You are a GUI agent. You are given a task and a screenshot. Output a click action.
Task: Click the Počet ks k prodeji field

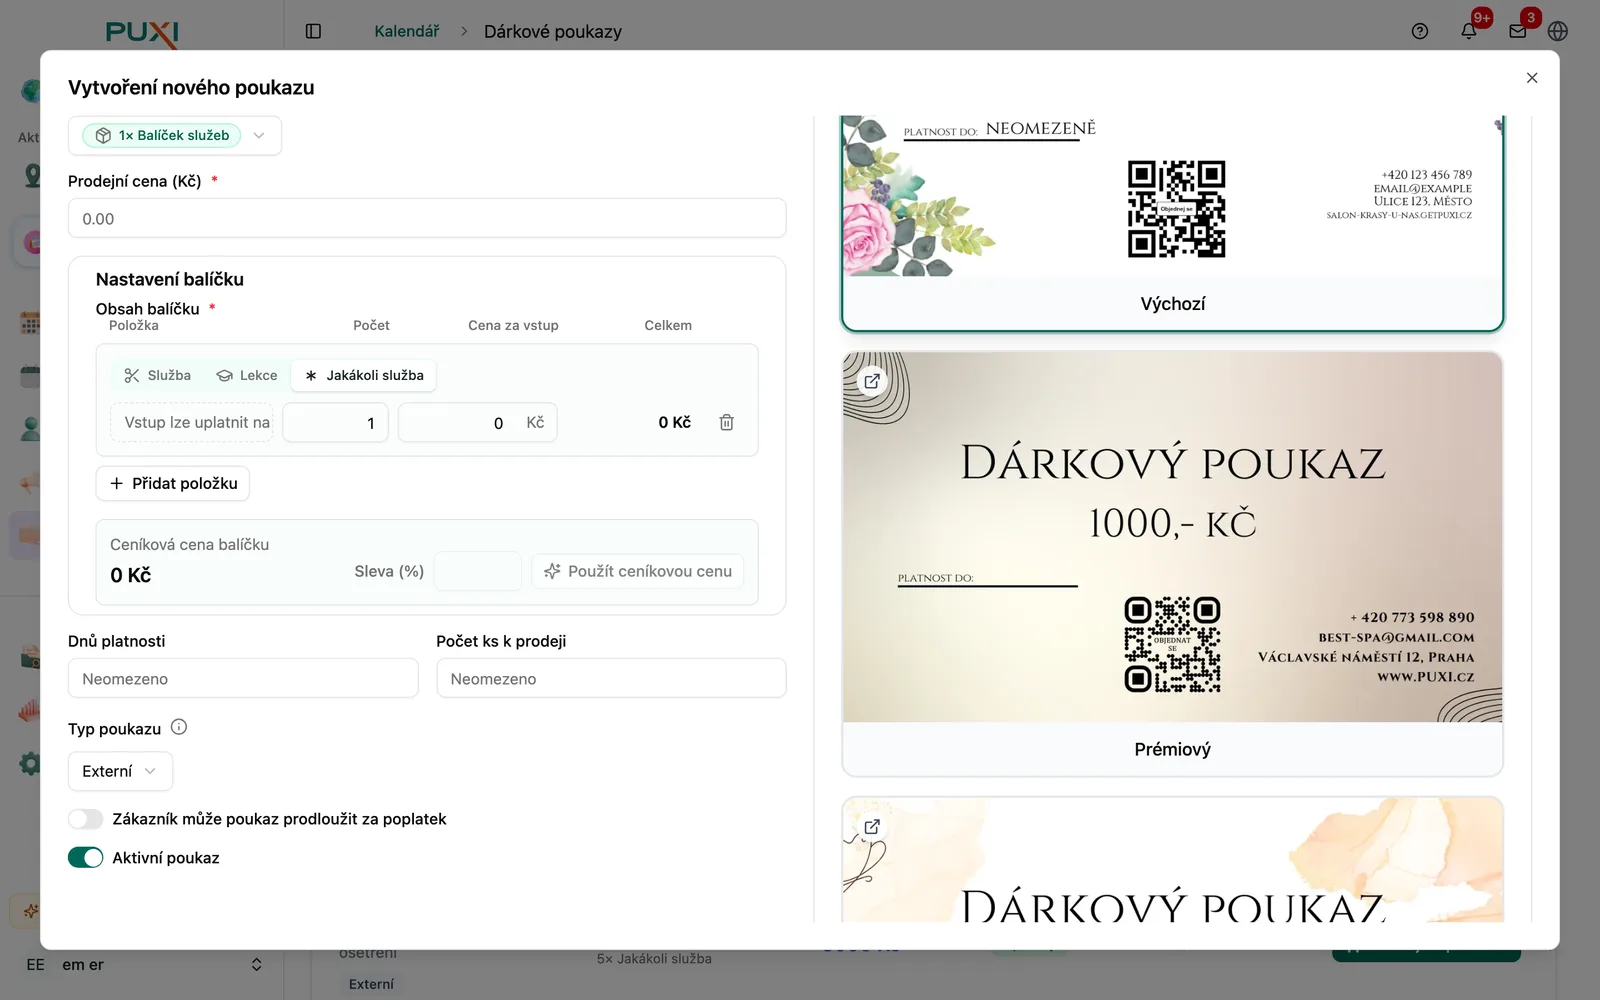tap(611, 678)
